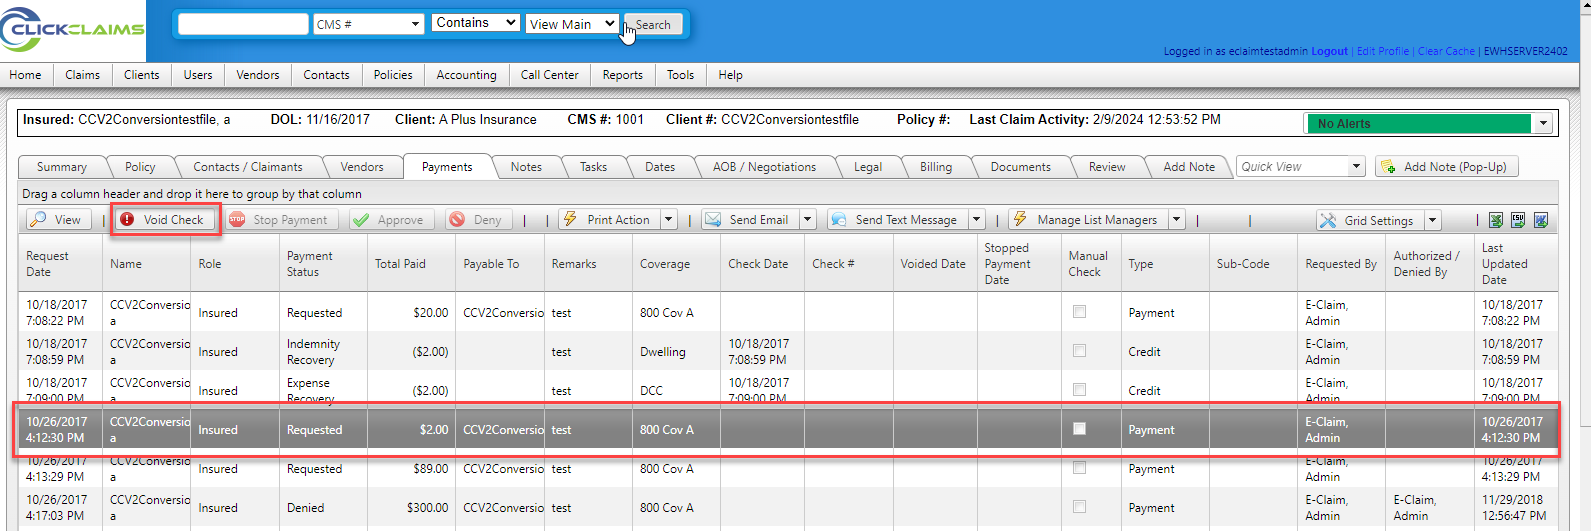Switch to the Legal tab
This screenshot has width=1591, height=531.
tap(868, 167)
